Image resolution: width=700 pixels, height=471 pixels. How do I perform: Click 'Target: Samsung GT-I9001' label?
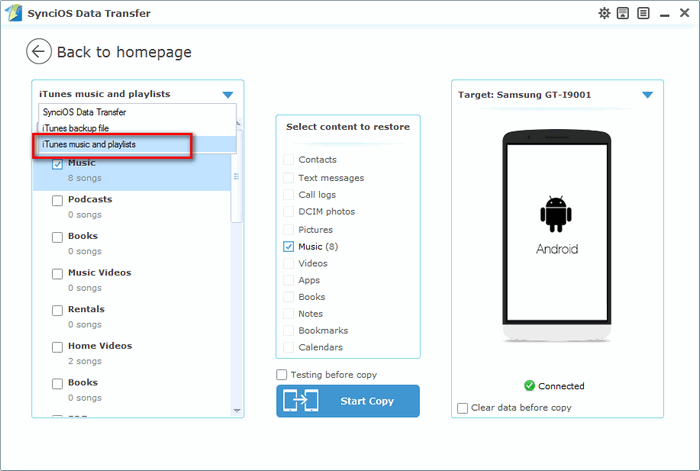point(525,95)
